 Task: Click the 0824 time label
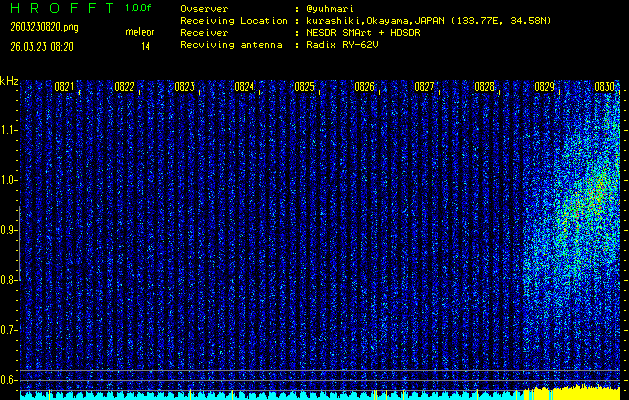[244, 87]
